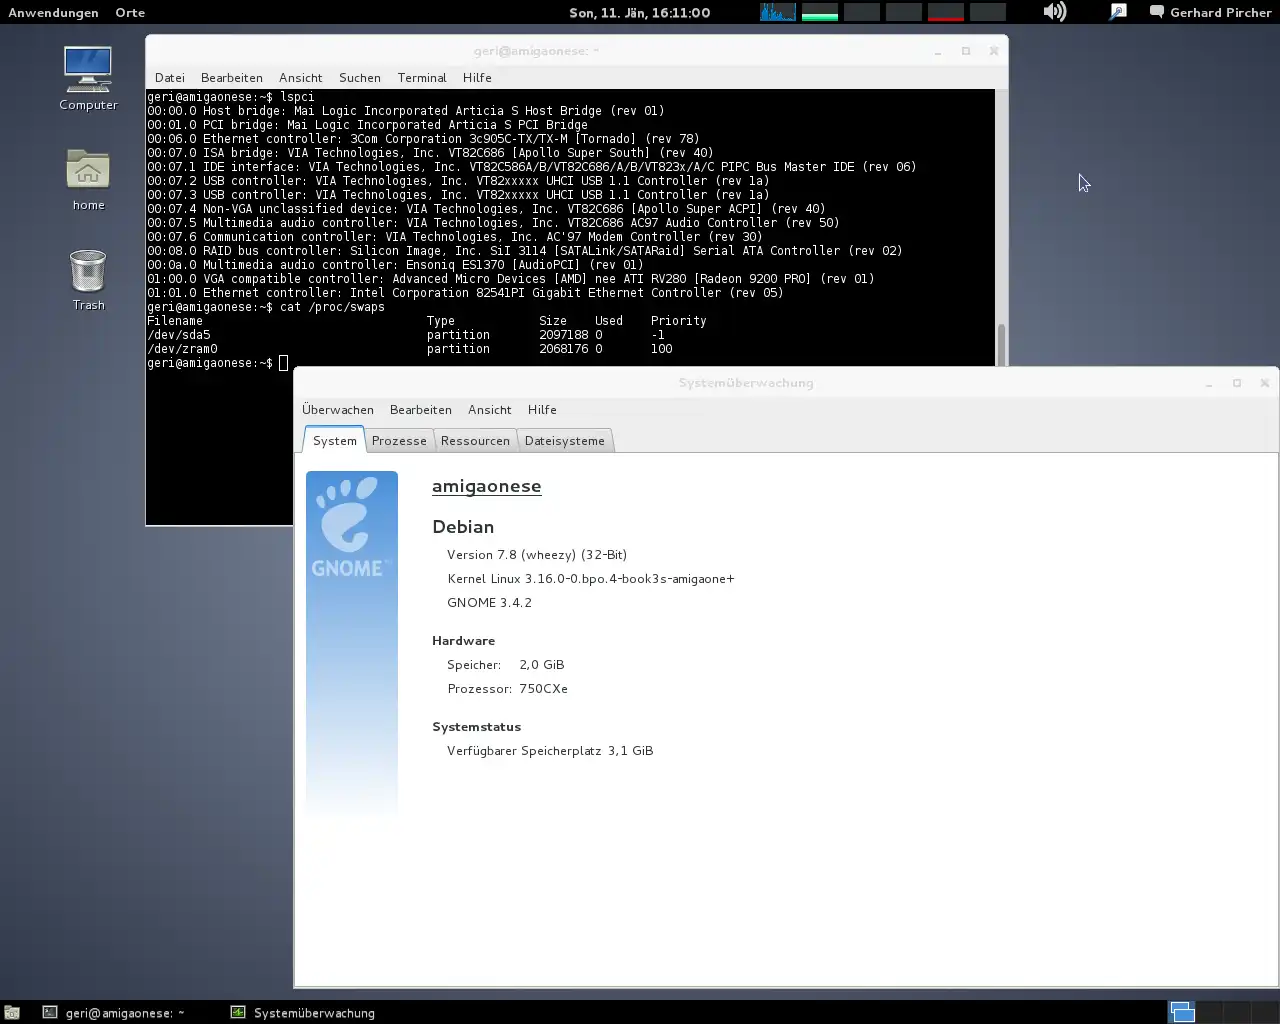This screenshot has height=1024, width=1280.
Task: Click the CPU load graph applet
Action: (778, 12)
